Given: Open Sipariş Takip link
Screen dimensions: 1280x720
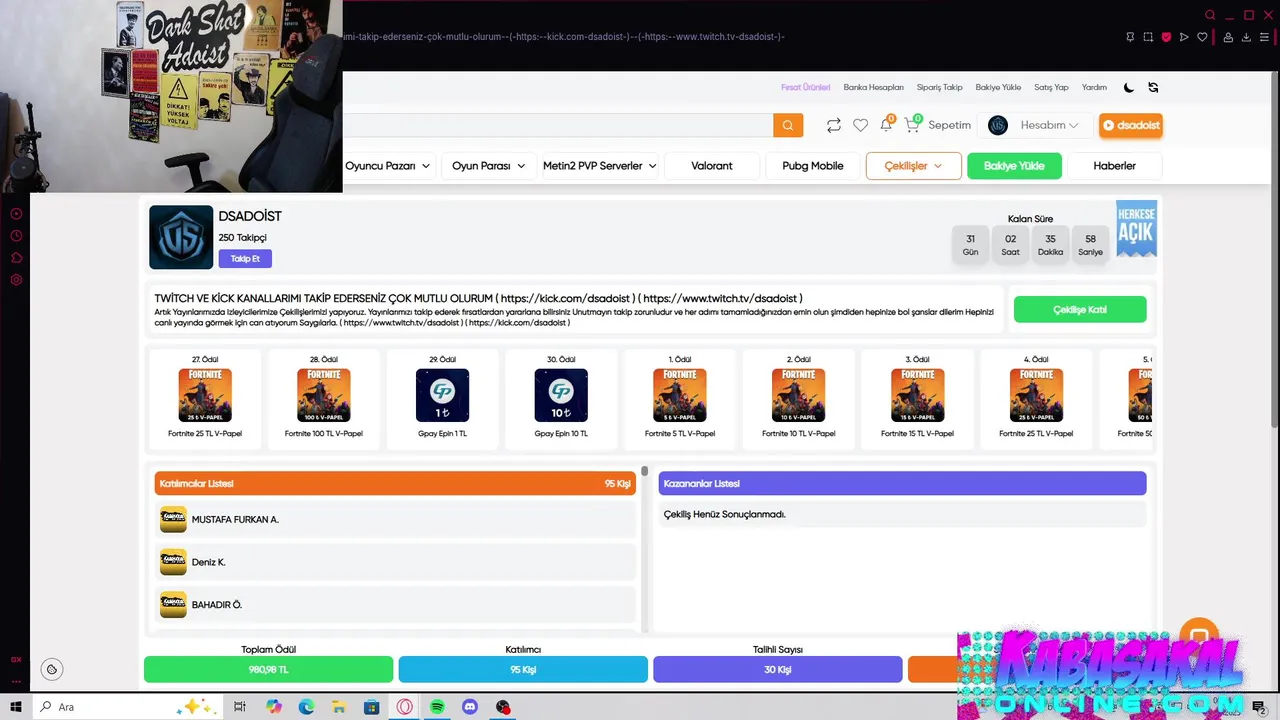Looking at the screenshot, I should coord(940,87).
